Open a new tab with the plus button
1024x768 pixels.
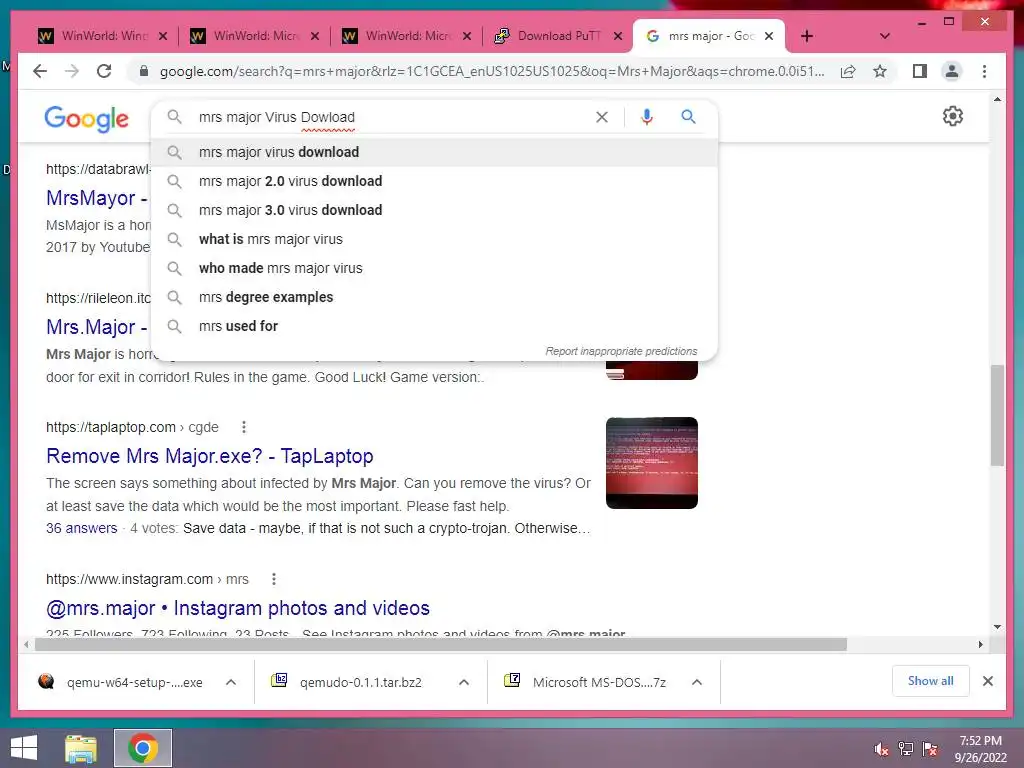click(807, 36)
